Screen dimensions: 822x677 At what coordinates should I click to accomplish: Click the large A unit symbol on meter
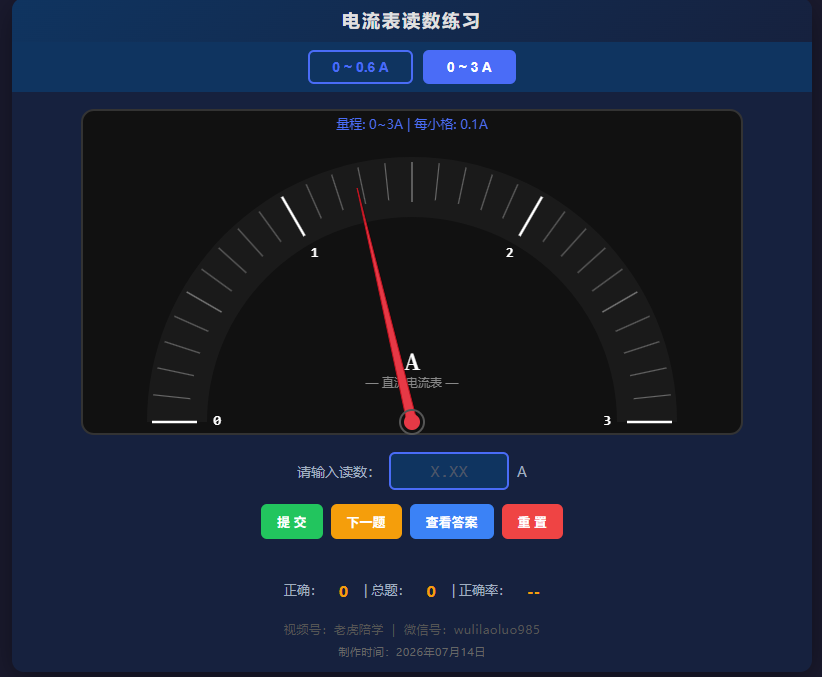tap(412, 362)
